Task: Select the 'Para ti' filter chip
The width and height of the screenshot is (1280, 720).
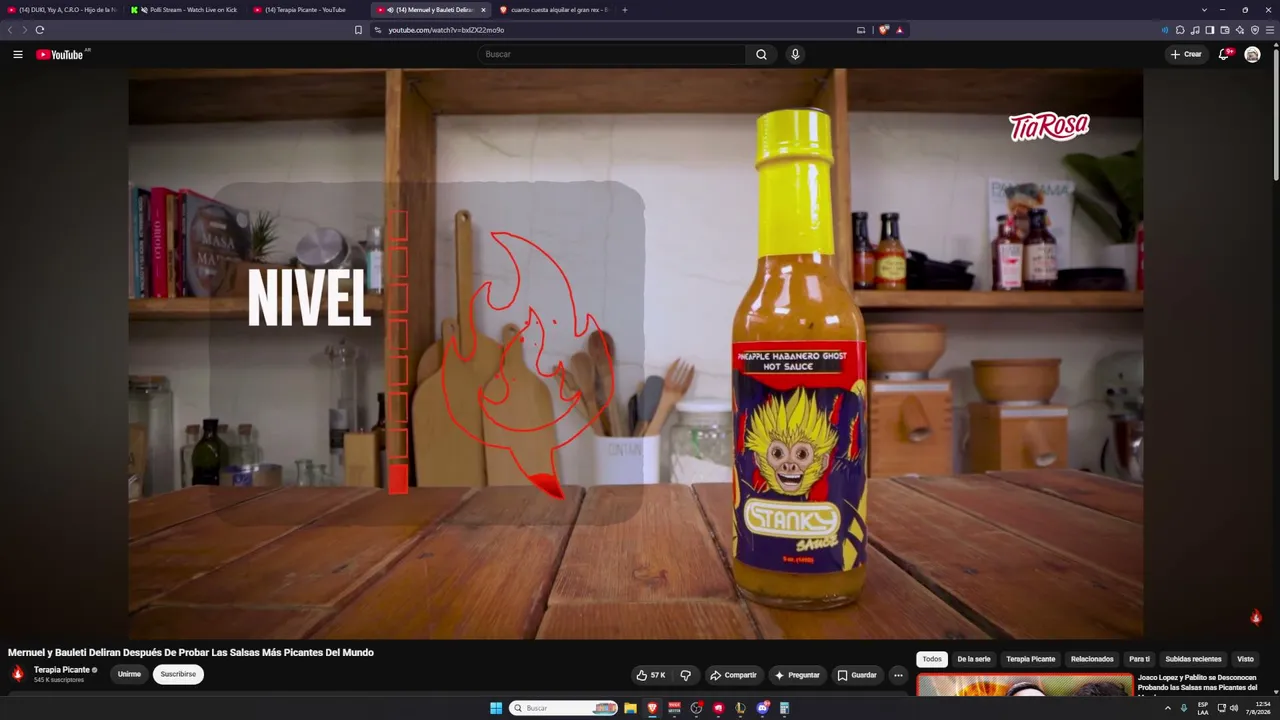Action: pos(1139,659)
